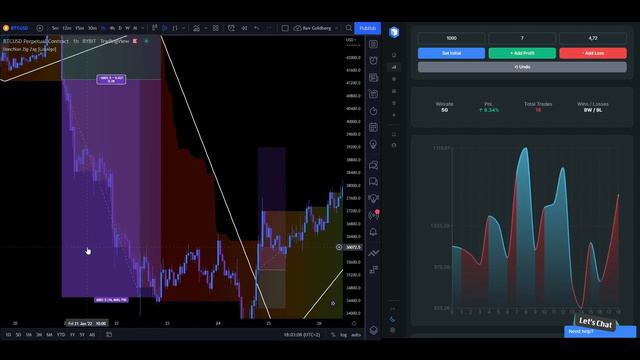This screenshot has height=360, width=640.
Task: Click the blue cube logo in tracker app
Action: click(394, 32)
